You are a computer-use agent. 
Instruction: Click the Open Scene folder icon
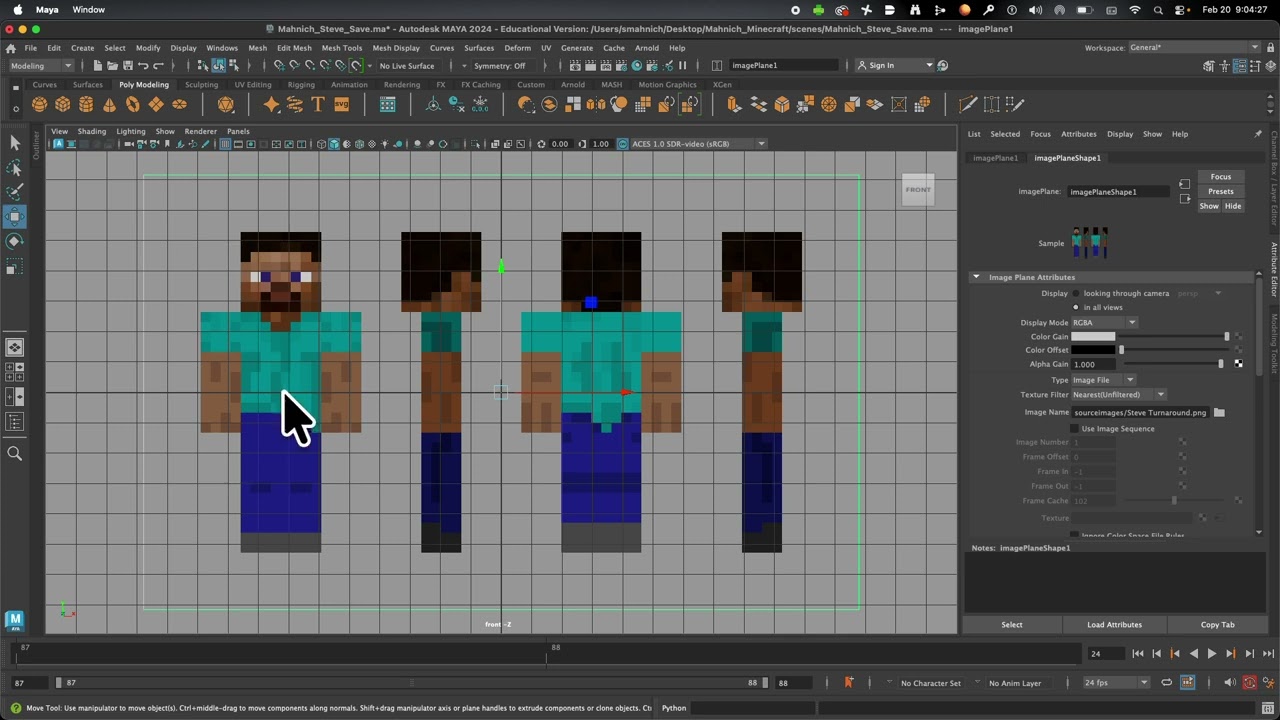[x=112, y=65]
